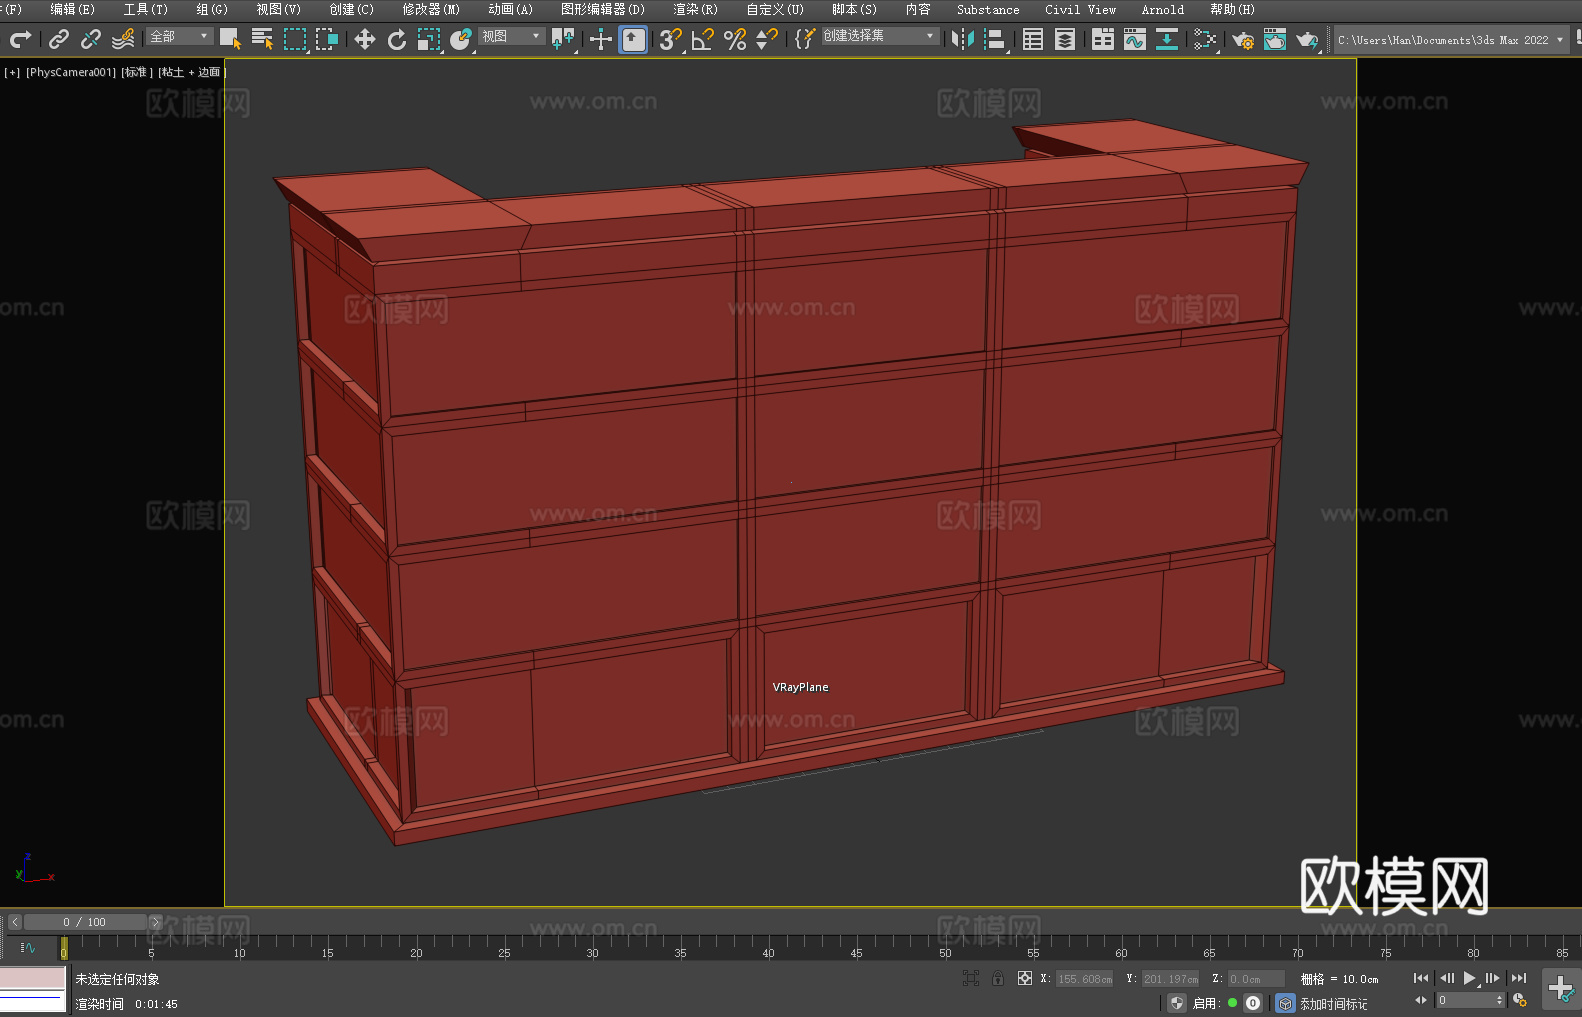Viewport: 1582px width, 1017px height.
Task: Click the time slider 0 / 100
Action: coord(85,922)
